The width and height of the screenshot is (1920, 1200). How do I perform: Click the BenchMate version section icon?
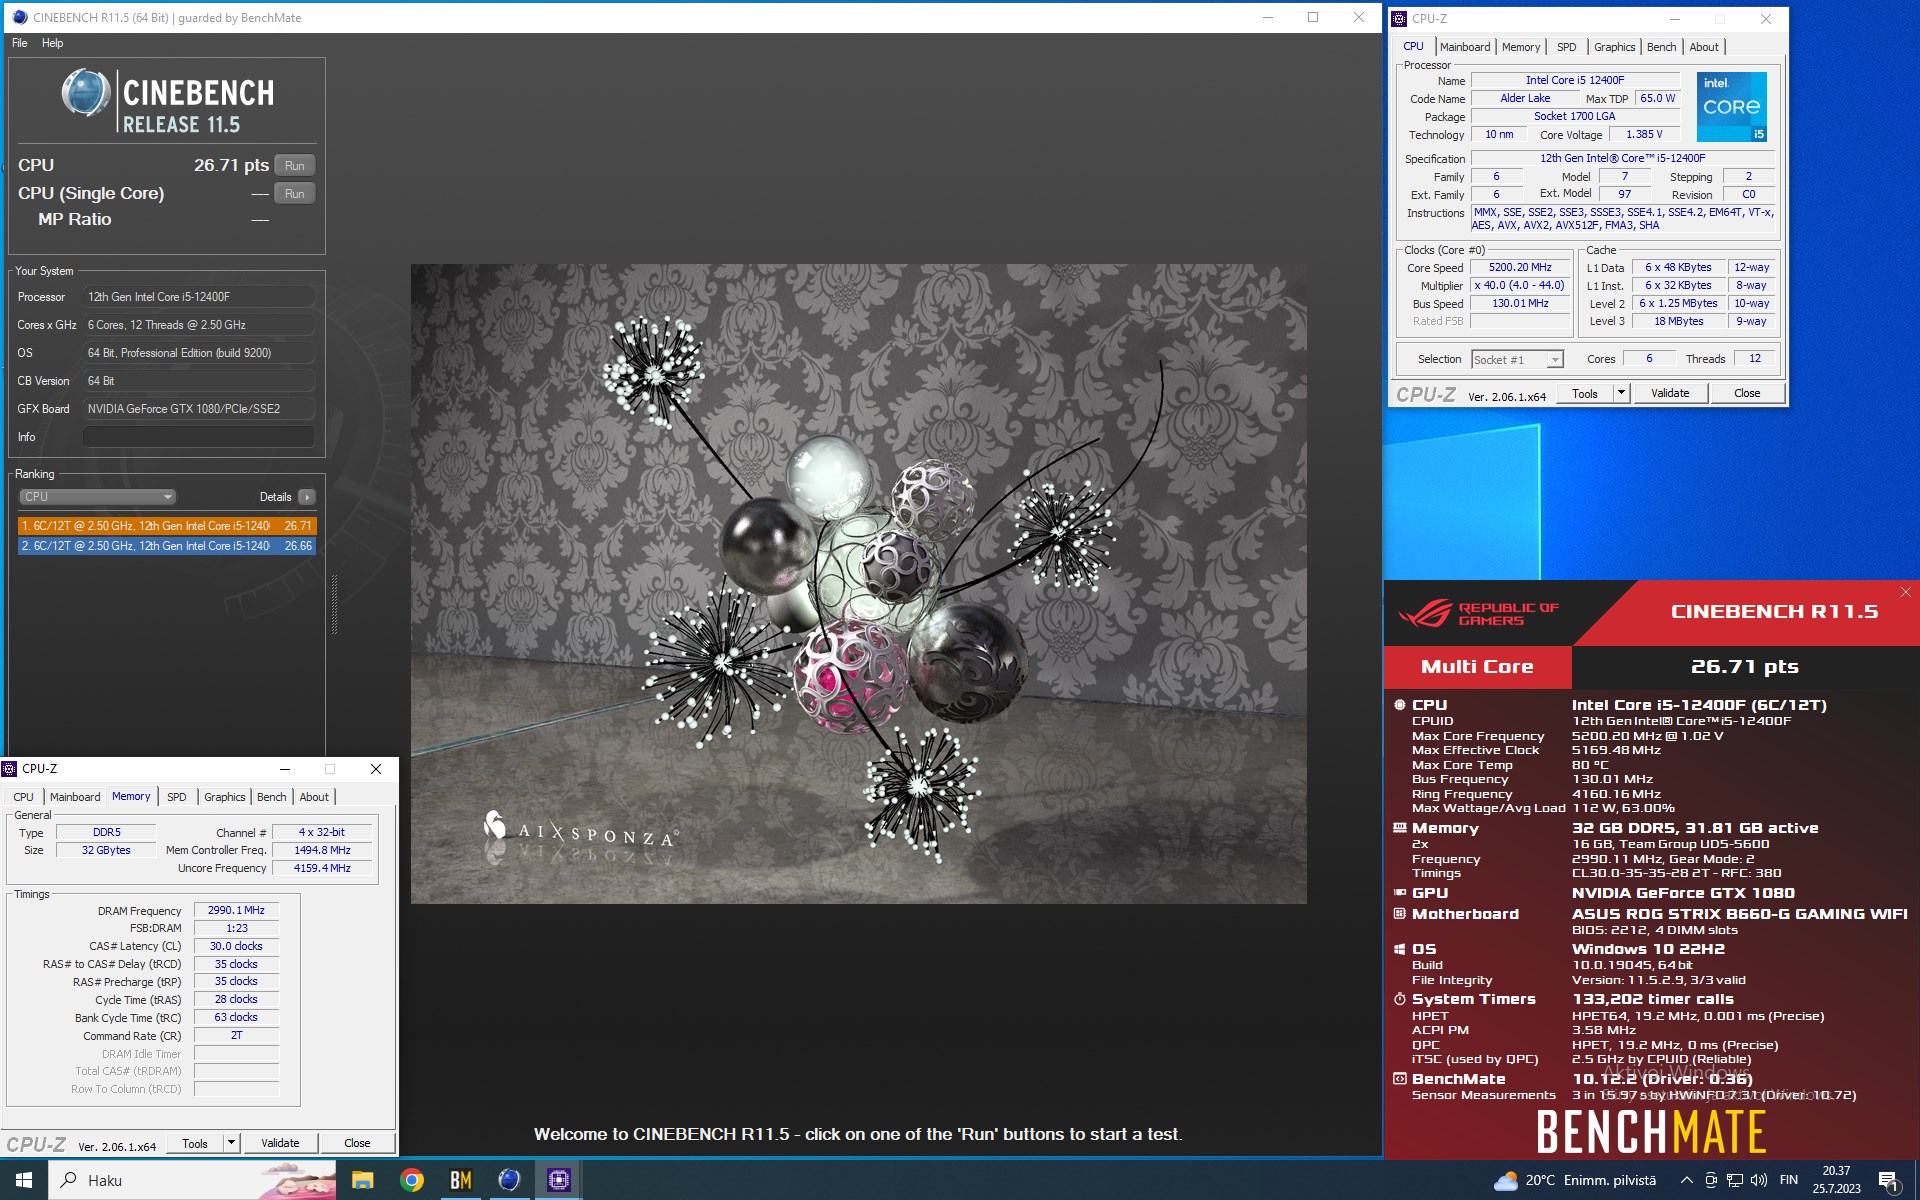[1399, 1079]
